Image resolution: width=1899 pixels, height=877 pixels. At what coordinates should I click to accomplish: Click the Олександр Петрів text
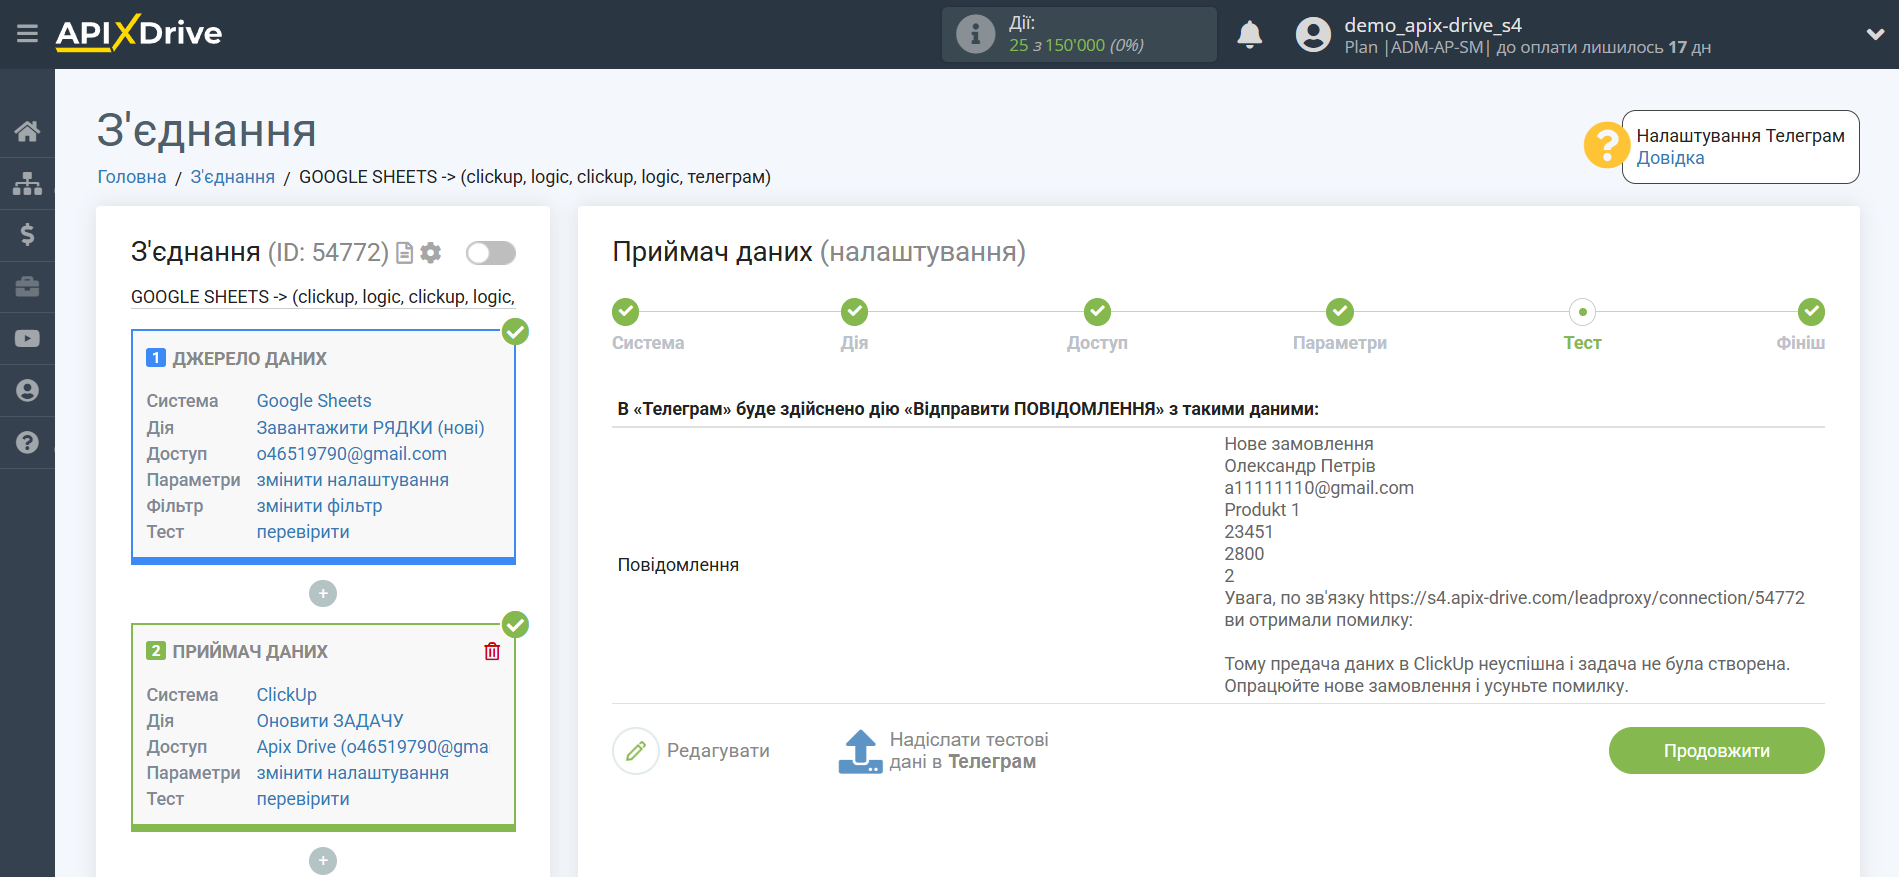pos(1299,466)
